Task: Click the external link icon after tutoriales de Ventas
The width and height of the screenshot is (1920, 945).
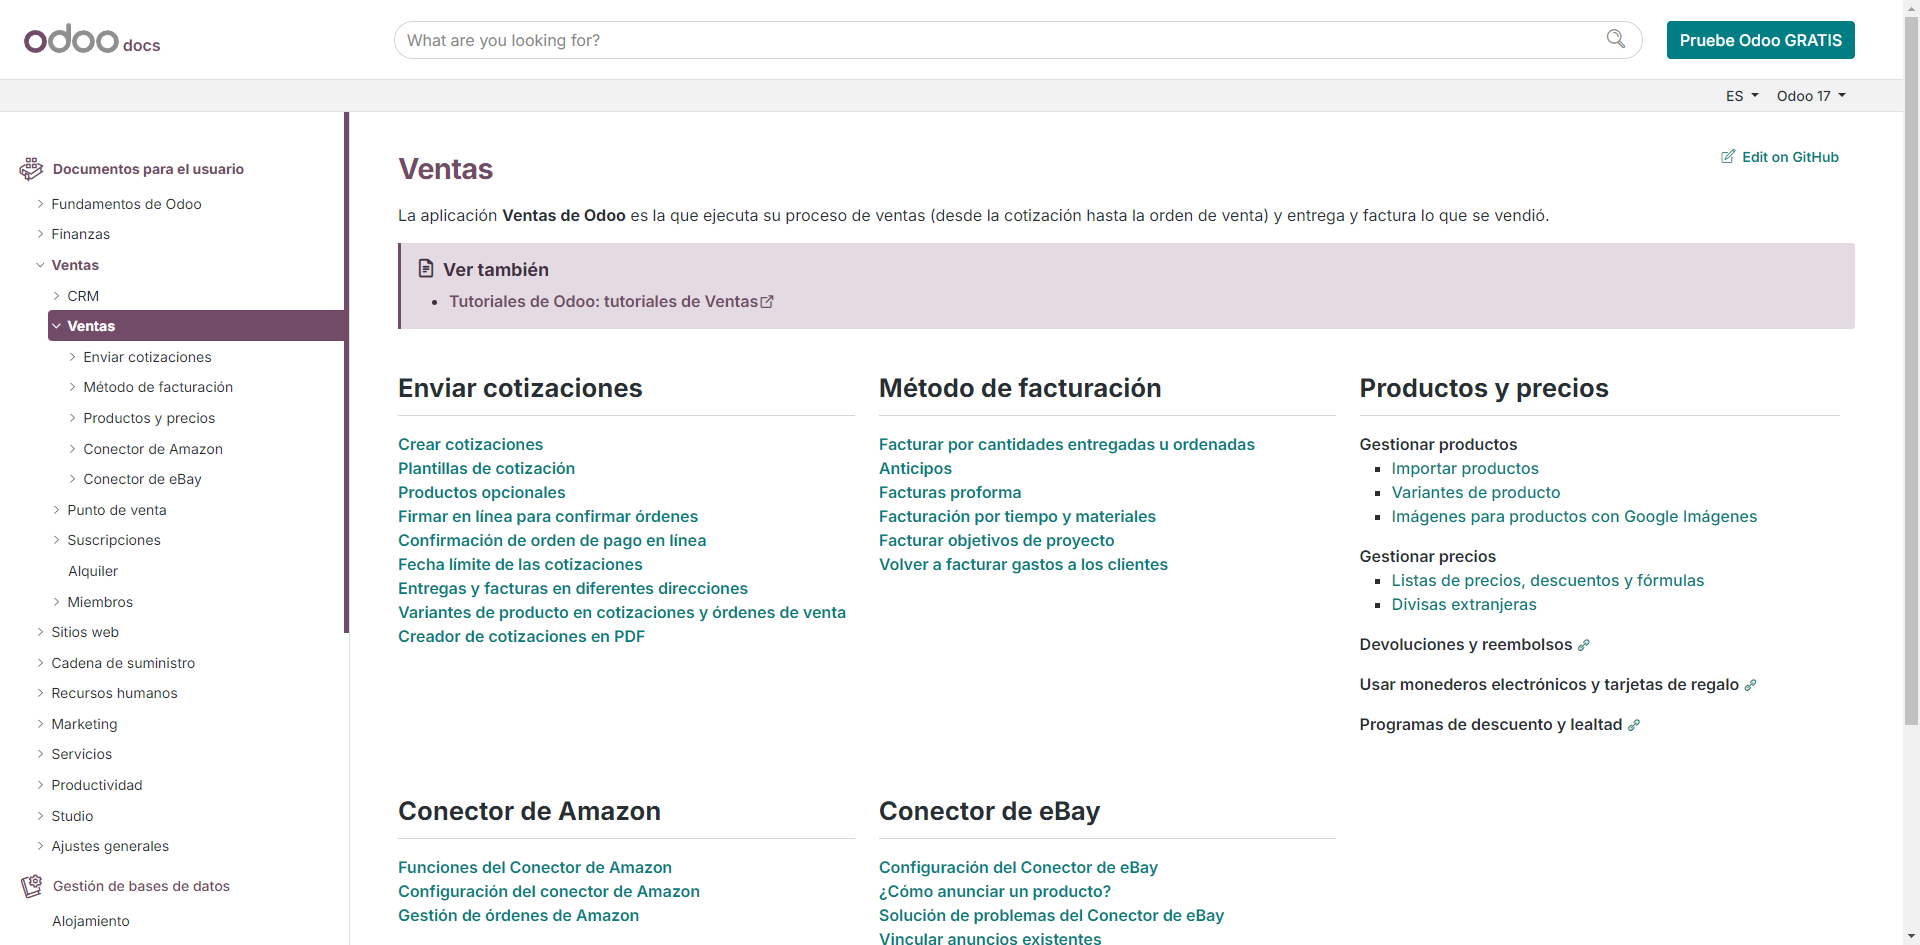Action: tap(766, 301)
